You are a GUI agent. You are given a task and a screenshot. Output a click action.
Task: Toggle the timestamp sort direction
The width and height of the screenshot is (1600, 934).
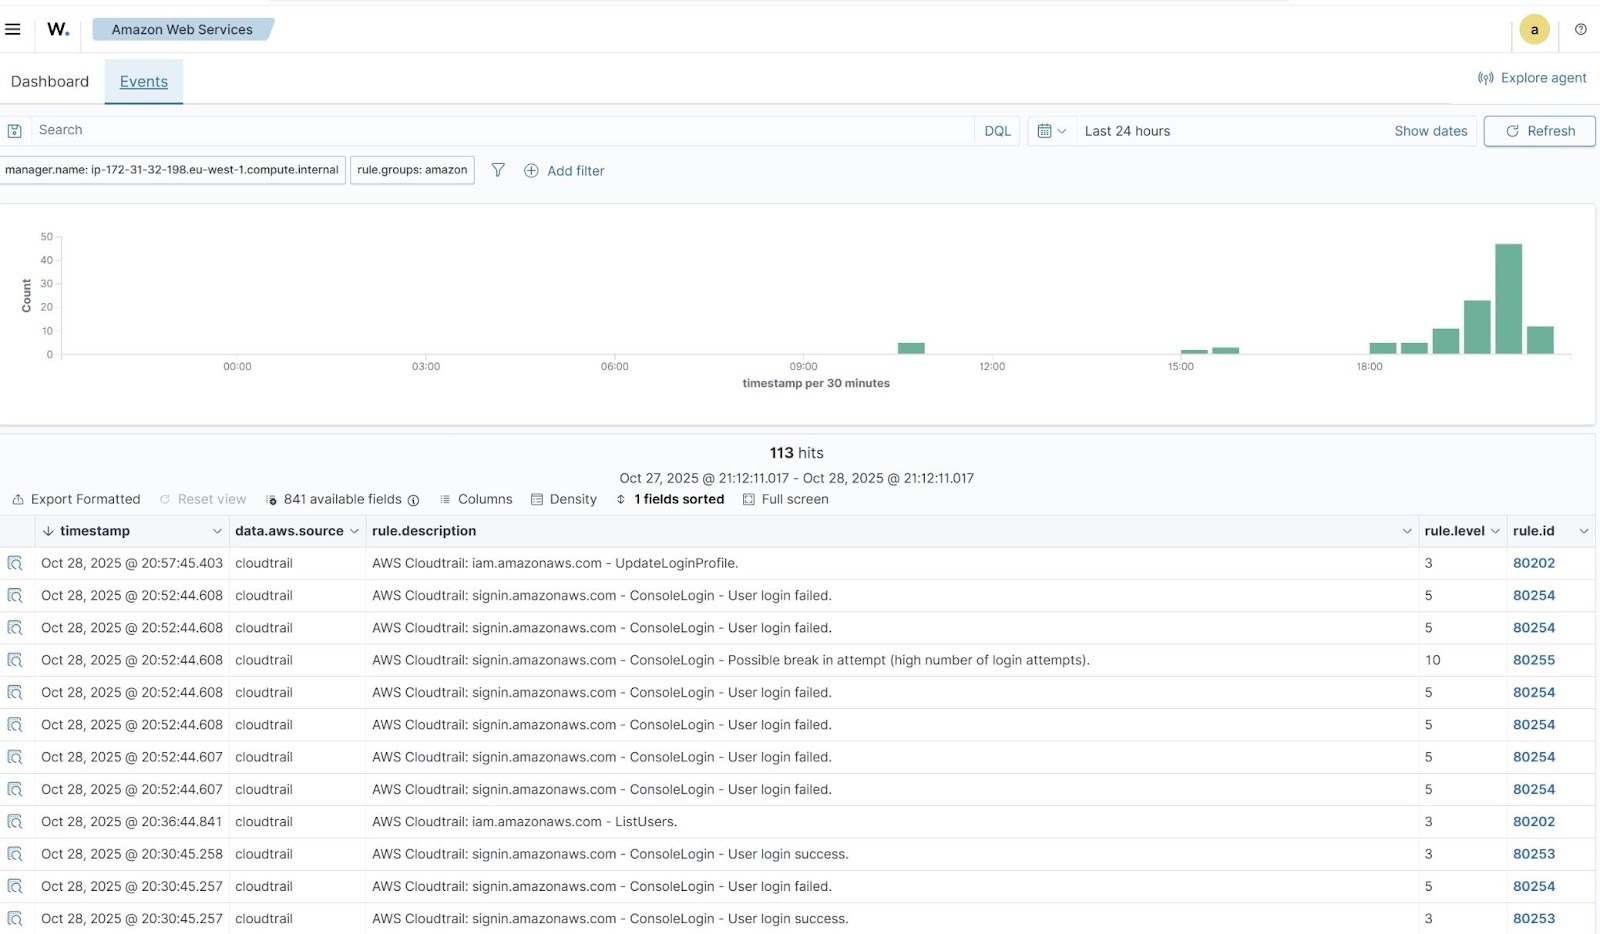point(49,531)
